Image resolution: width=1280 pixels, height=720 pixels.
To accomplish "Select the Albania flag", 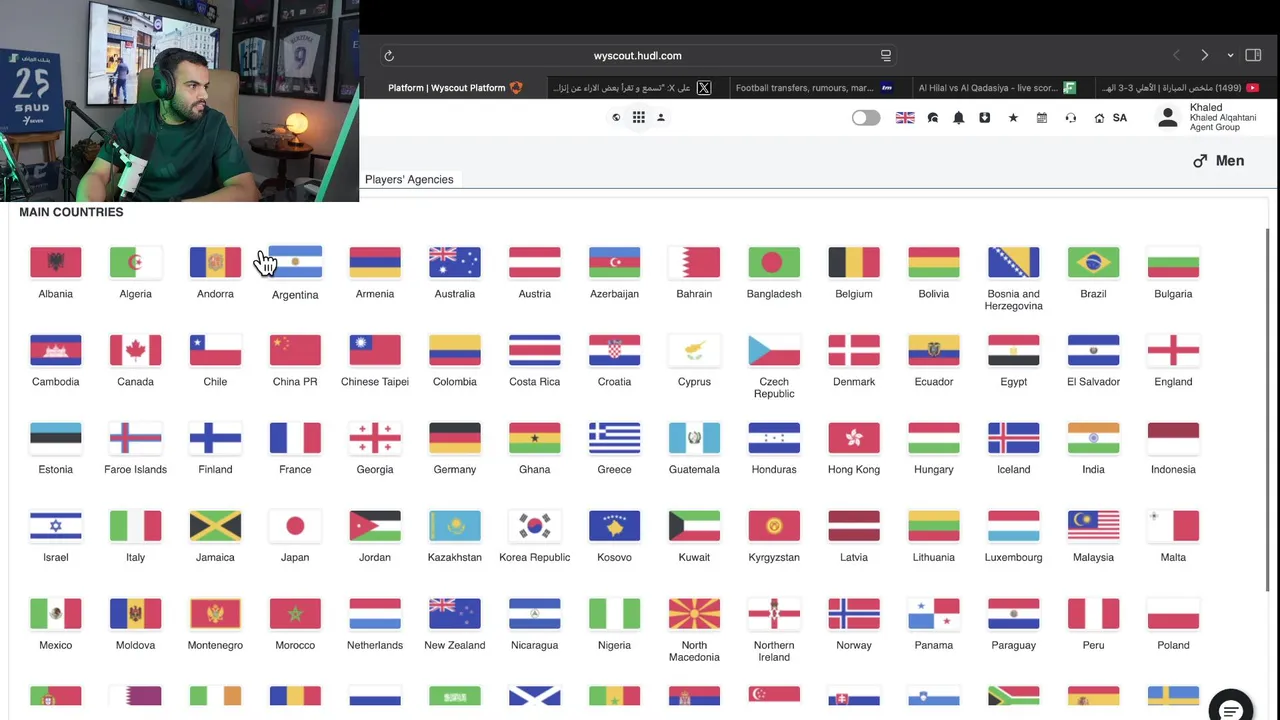I will [x=56, y=262].
